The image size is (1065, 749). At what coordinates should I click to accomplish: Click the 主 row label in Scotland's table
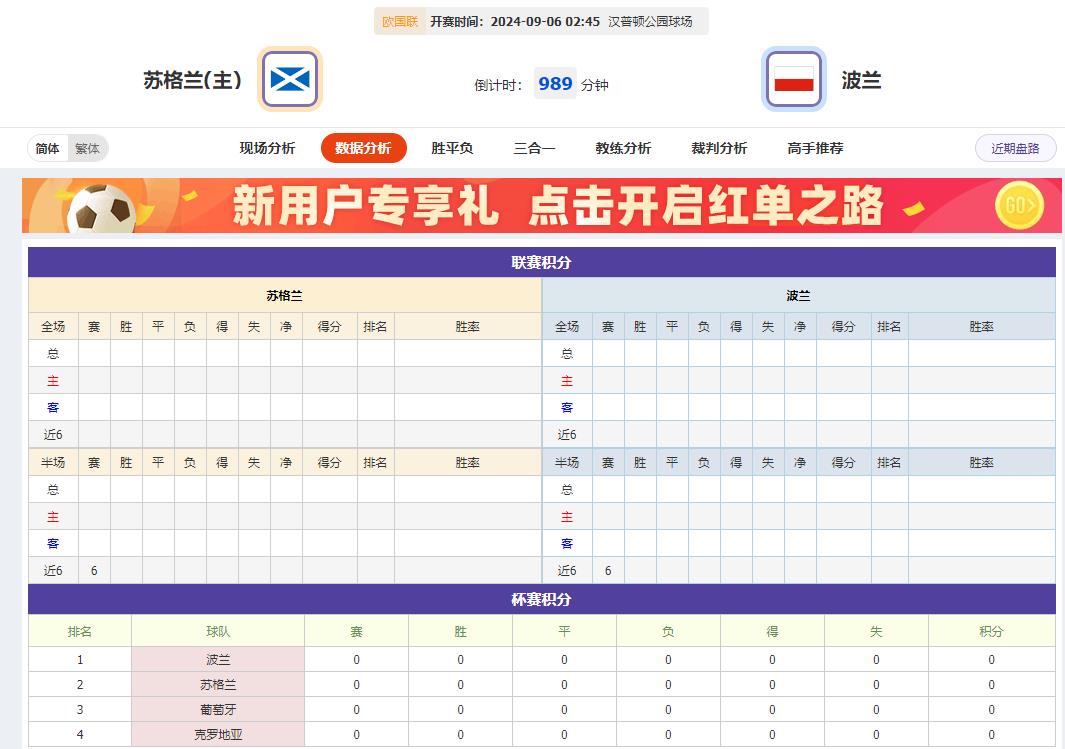point(52,380)
